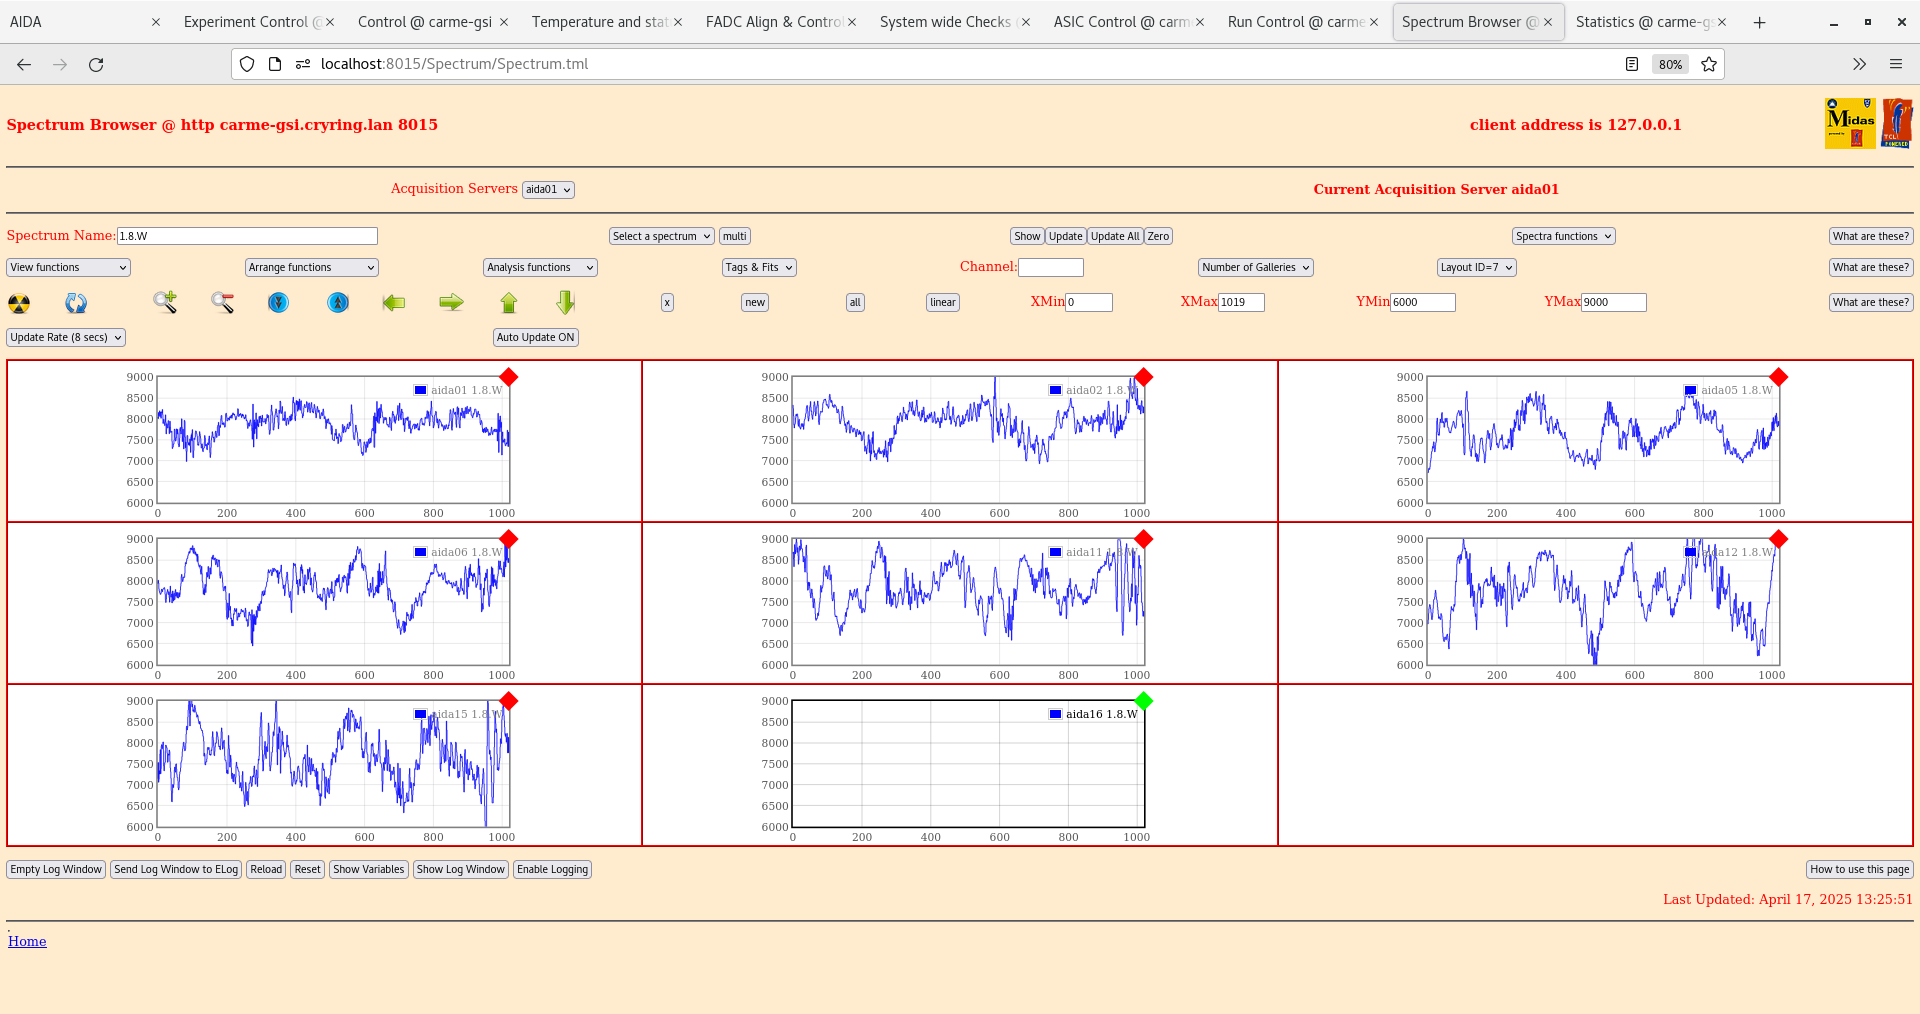Click the blue circle down-chevron icon
Viewport: 1920px width, 1014px height.
click(279, 302)
